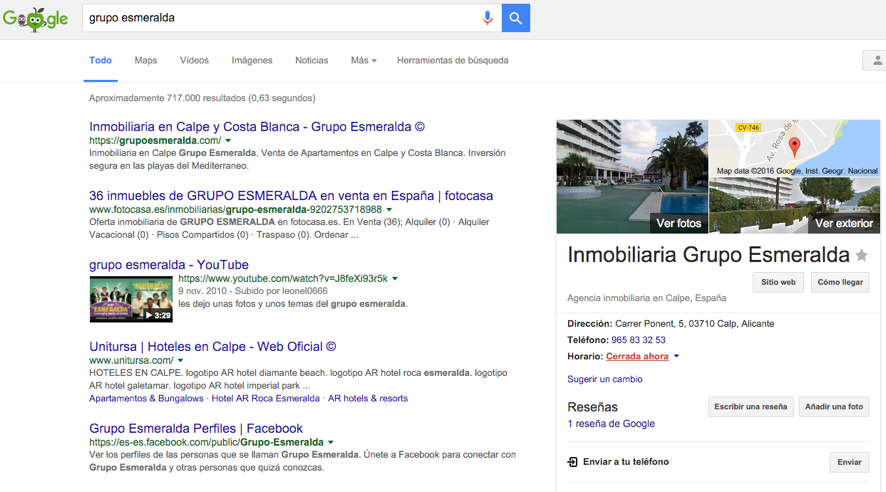Open 'grupo esmeralda - YouTube' result
The width and height of the screenshot is (886, 492).
[x=169, y=264]
